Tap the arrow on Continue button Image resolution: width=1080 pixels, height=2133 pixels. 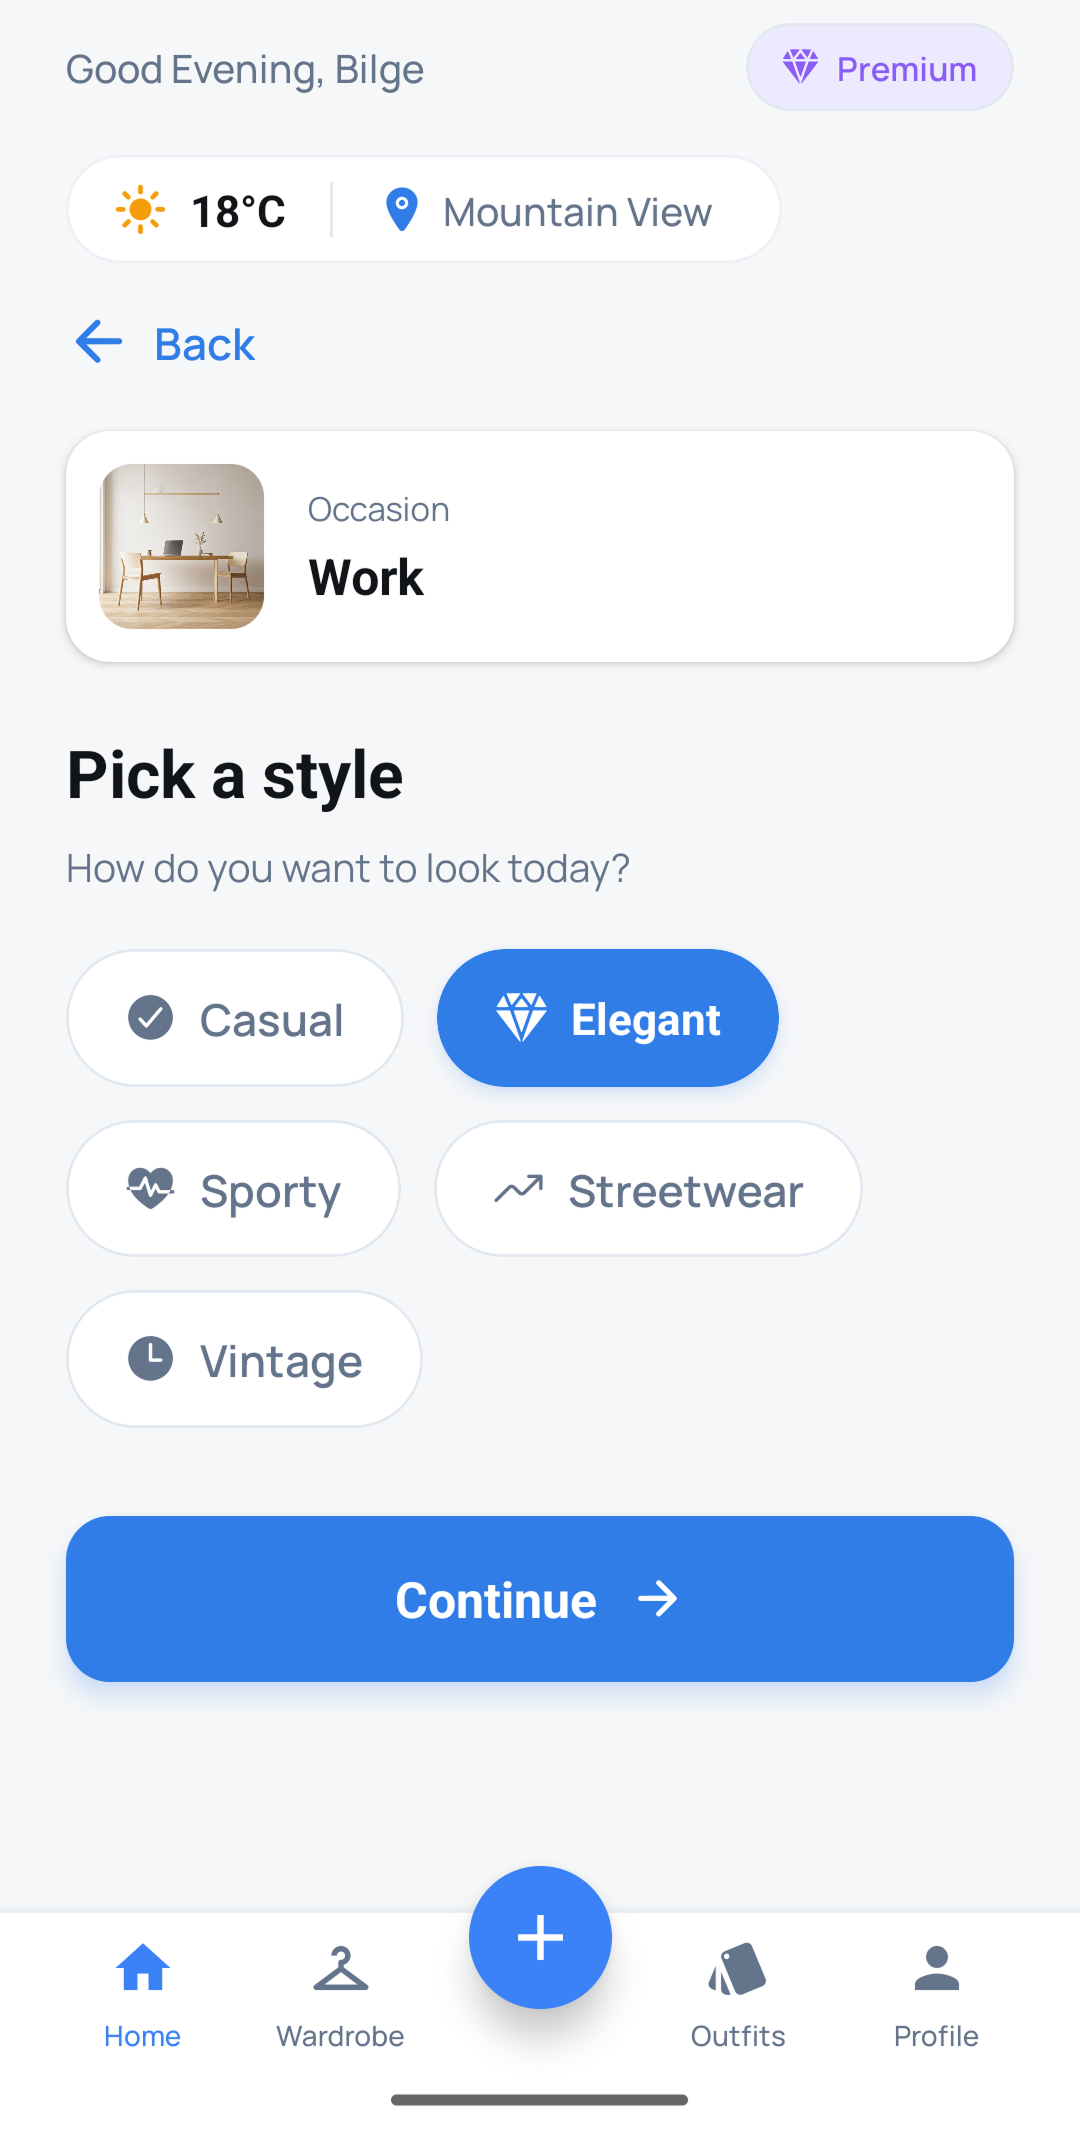point(658,1599)
